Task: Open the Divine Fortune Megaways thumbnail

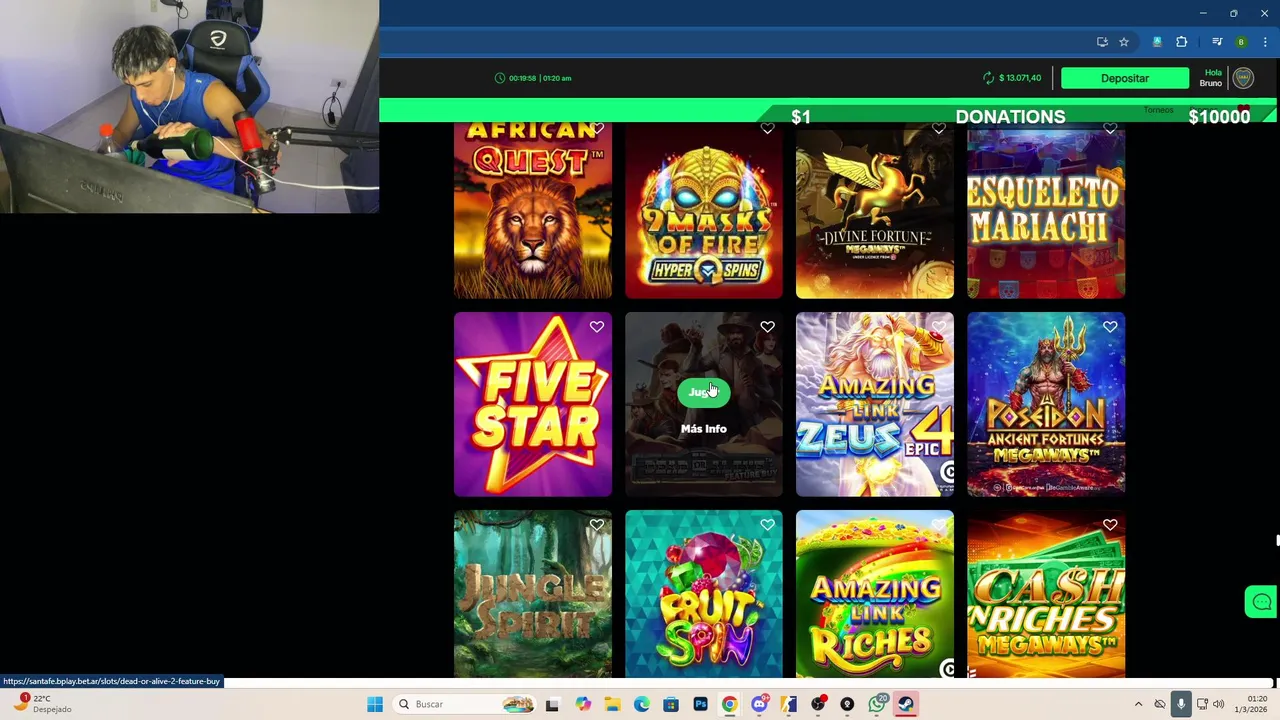Action: (x=875, y=211)
